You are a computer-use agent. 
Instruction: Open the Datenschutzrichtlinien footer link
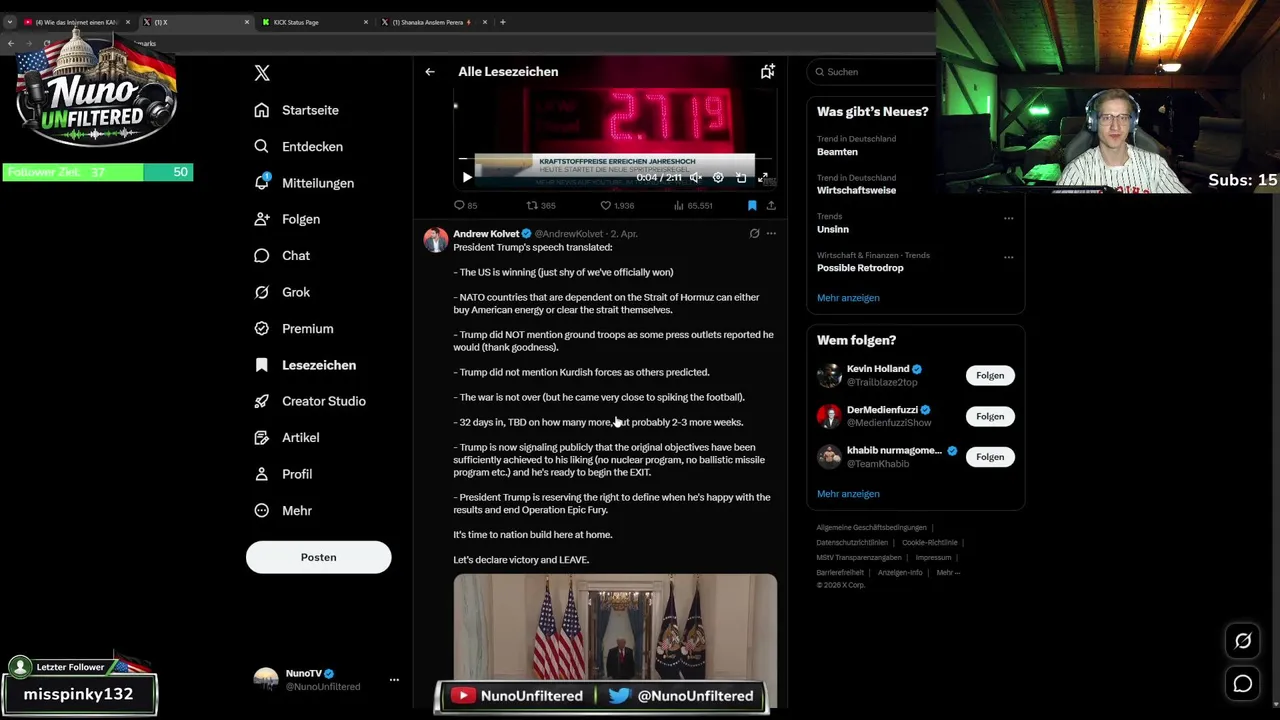click(x=852, y=543)
